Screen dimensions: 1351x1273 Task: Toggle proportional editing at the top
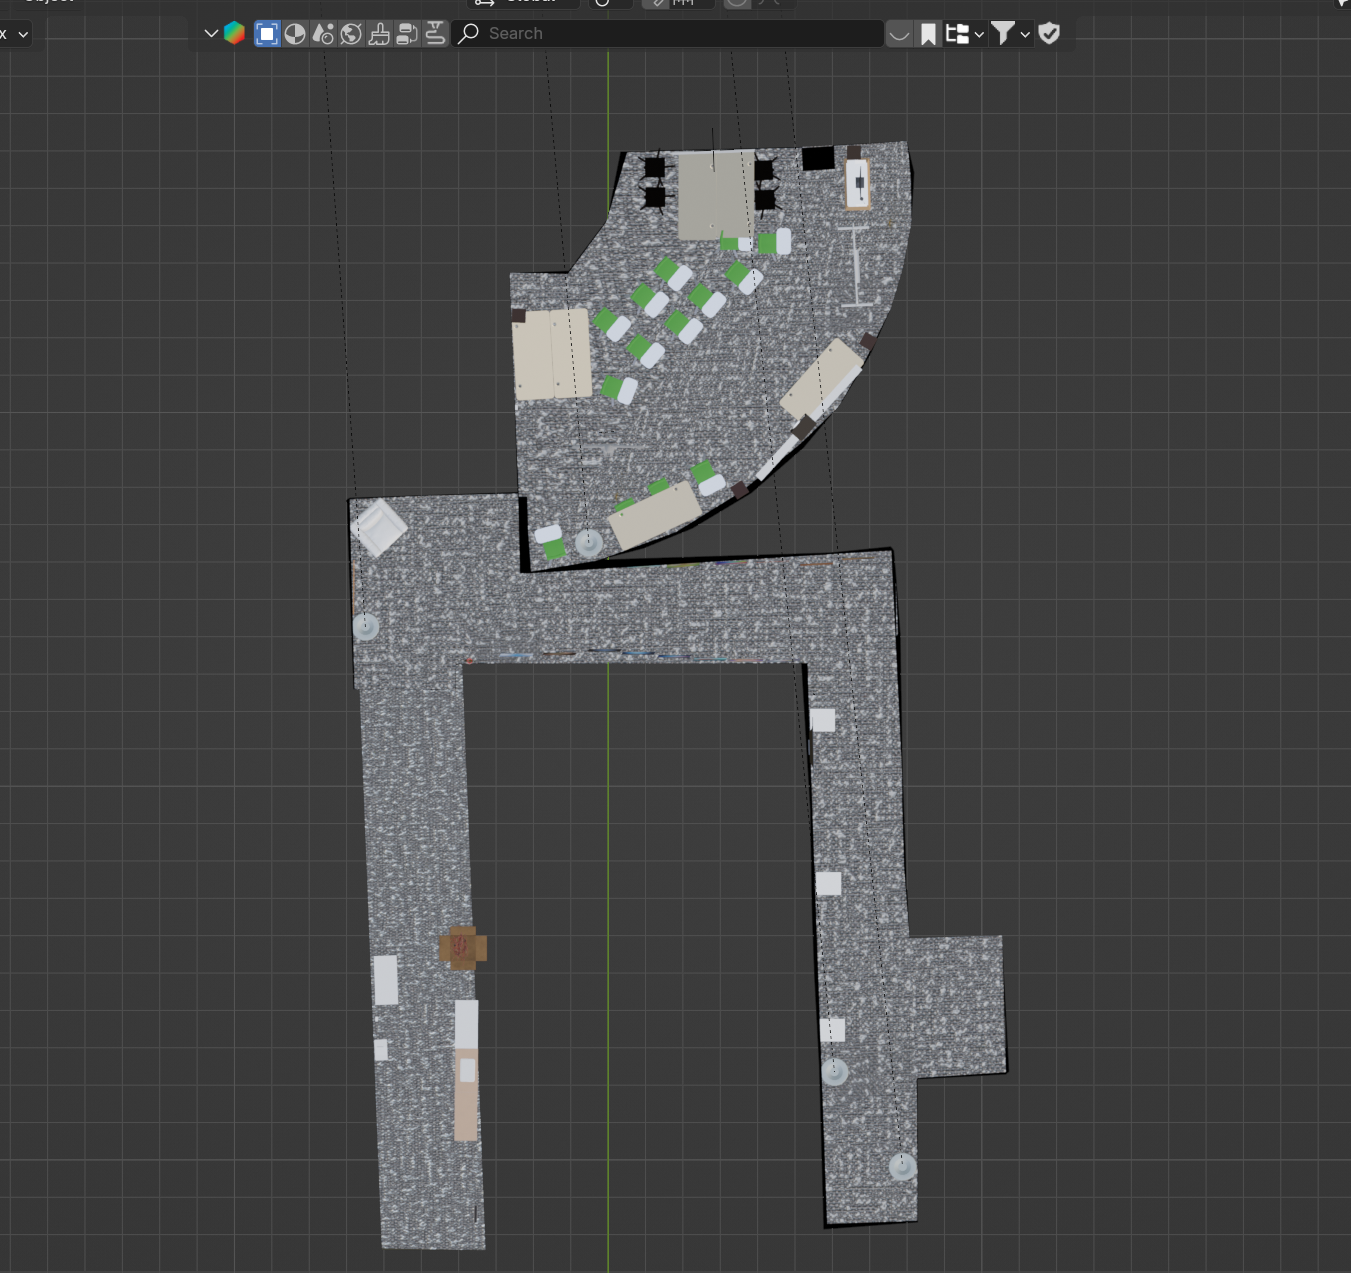pos(735,3)
